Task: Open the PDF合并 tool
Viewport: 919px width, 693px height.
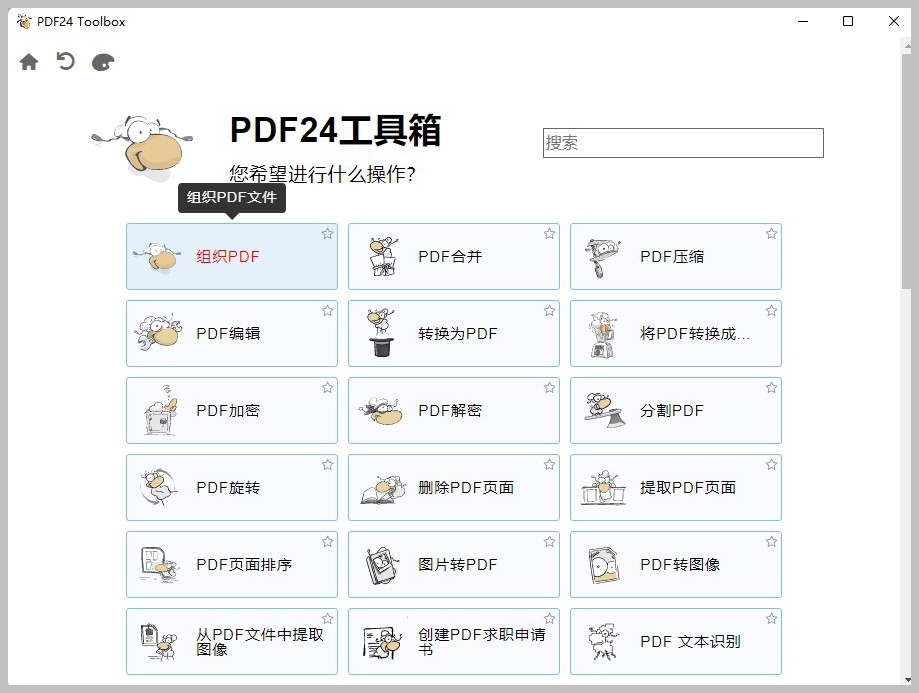Action: coord(454,256)
